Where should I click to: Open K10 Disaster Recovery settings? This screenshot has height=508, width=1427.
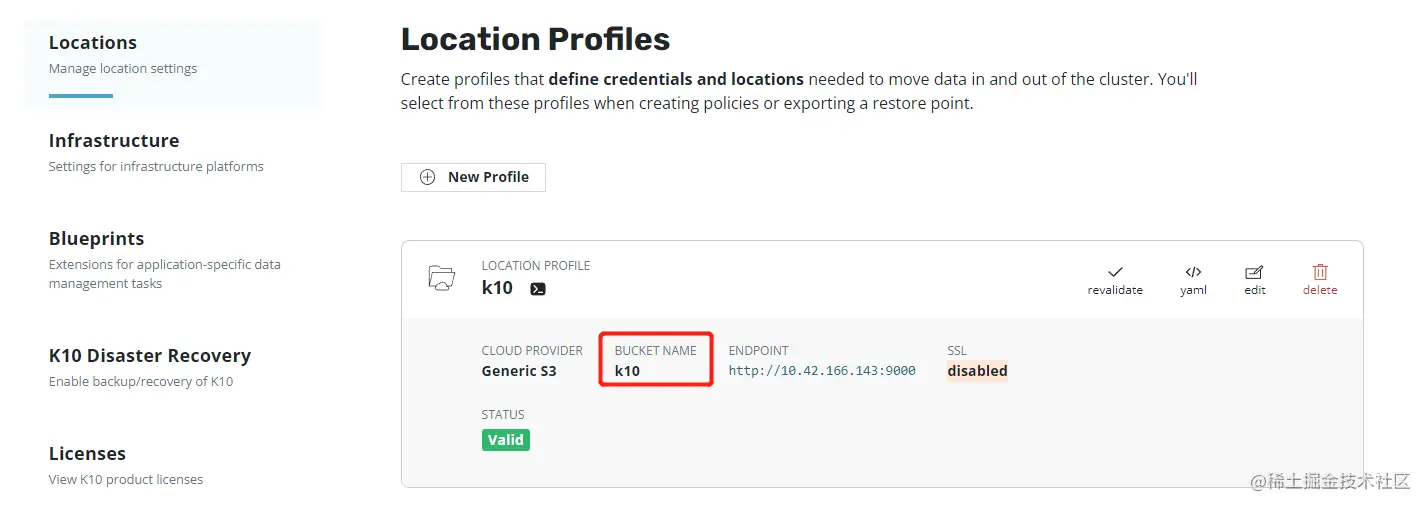point(150,356)
